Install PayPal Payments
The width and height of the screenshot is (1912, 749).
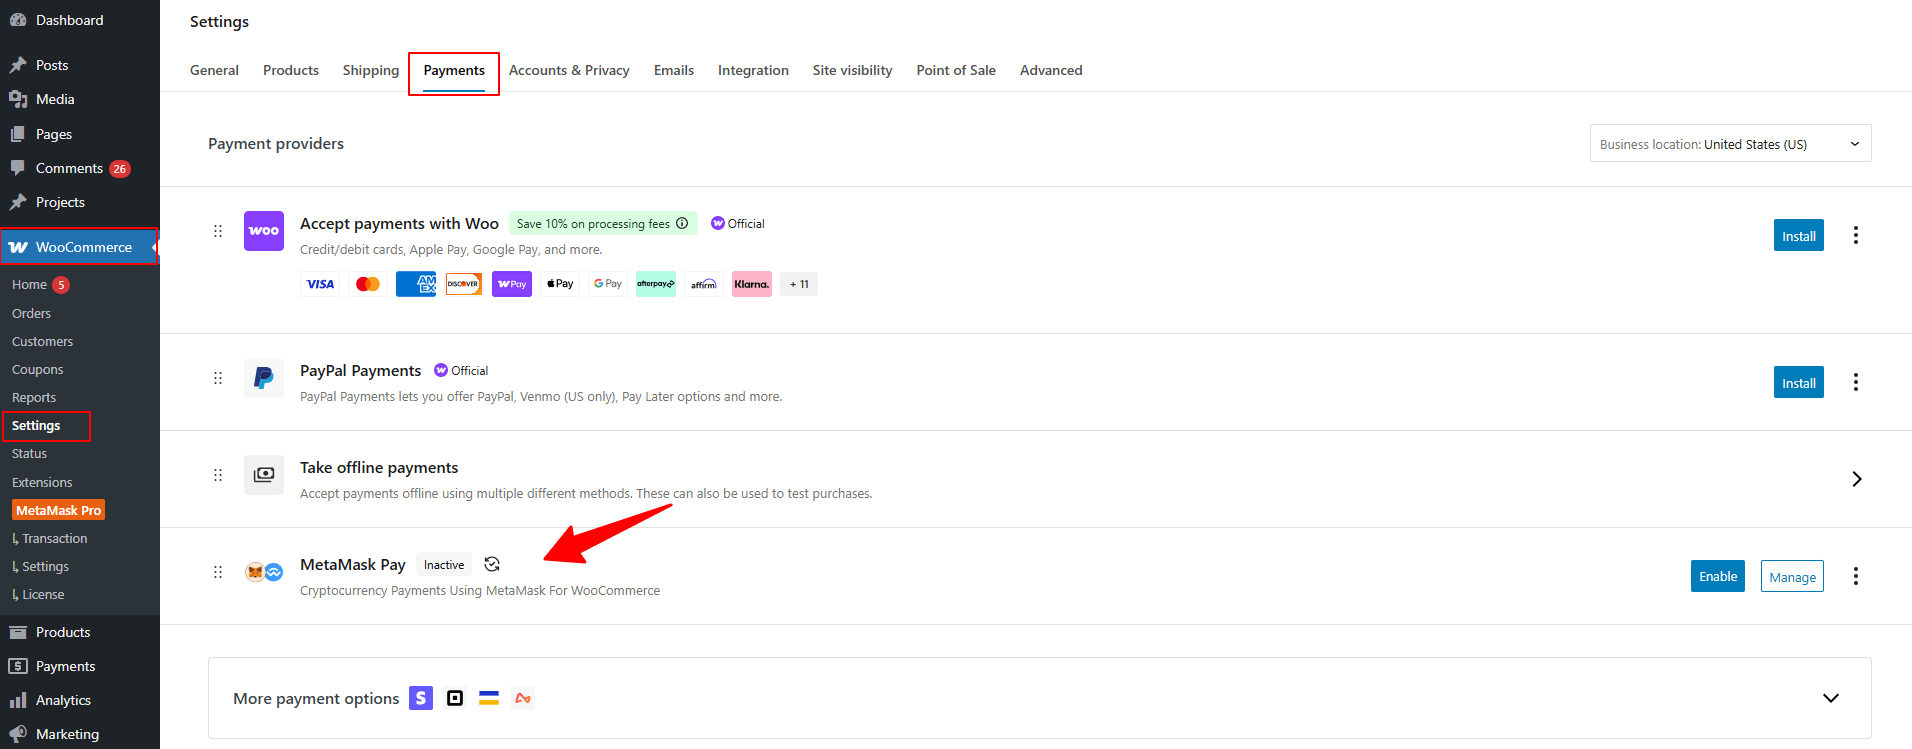1799,382
